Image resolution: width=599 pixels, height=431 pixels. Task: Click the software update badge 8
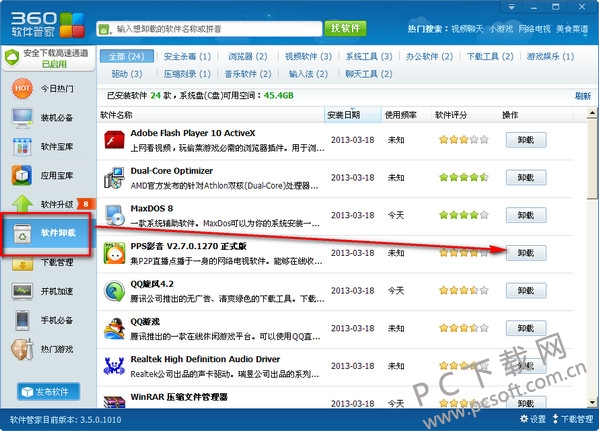[x=86, y=204]
